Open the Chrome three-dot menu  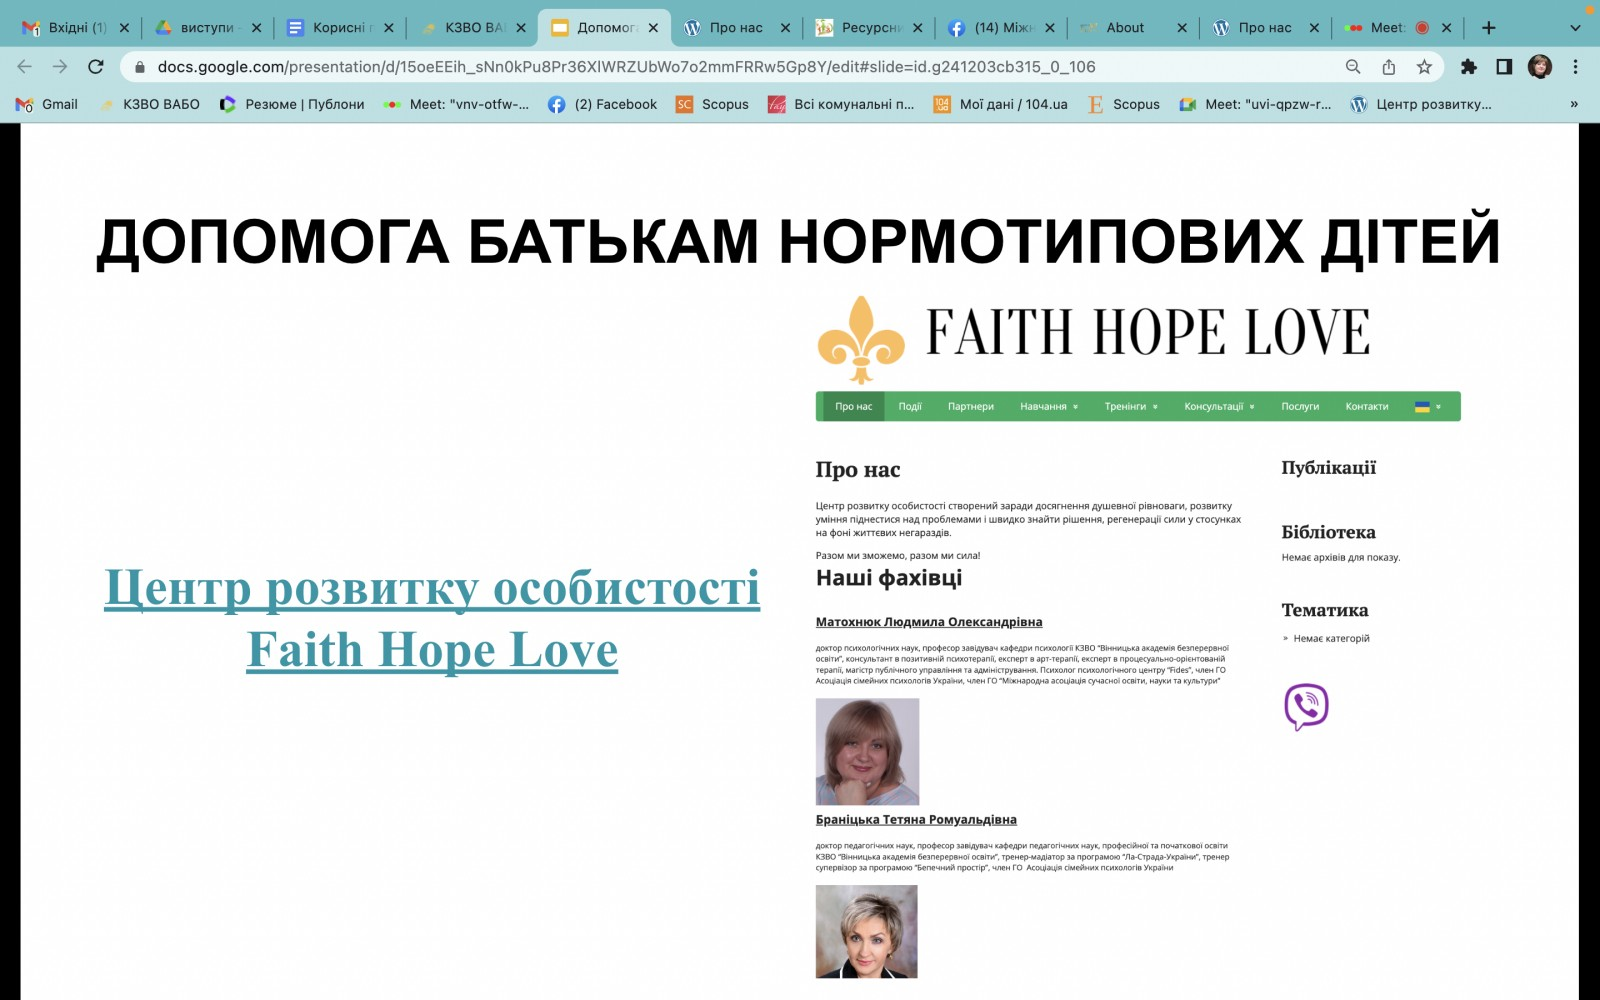(1575, 67)
